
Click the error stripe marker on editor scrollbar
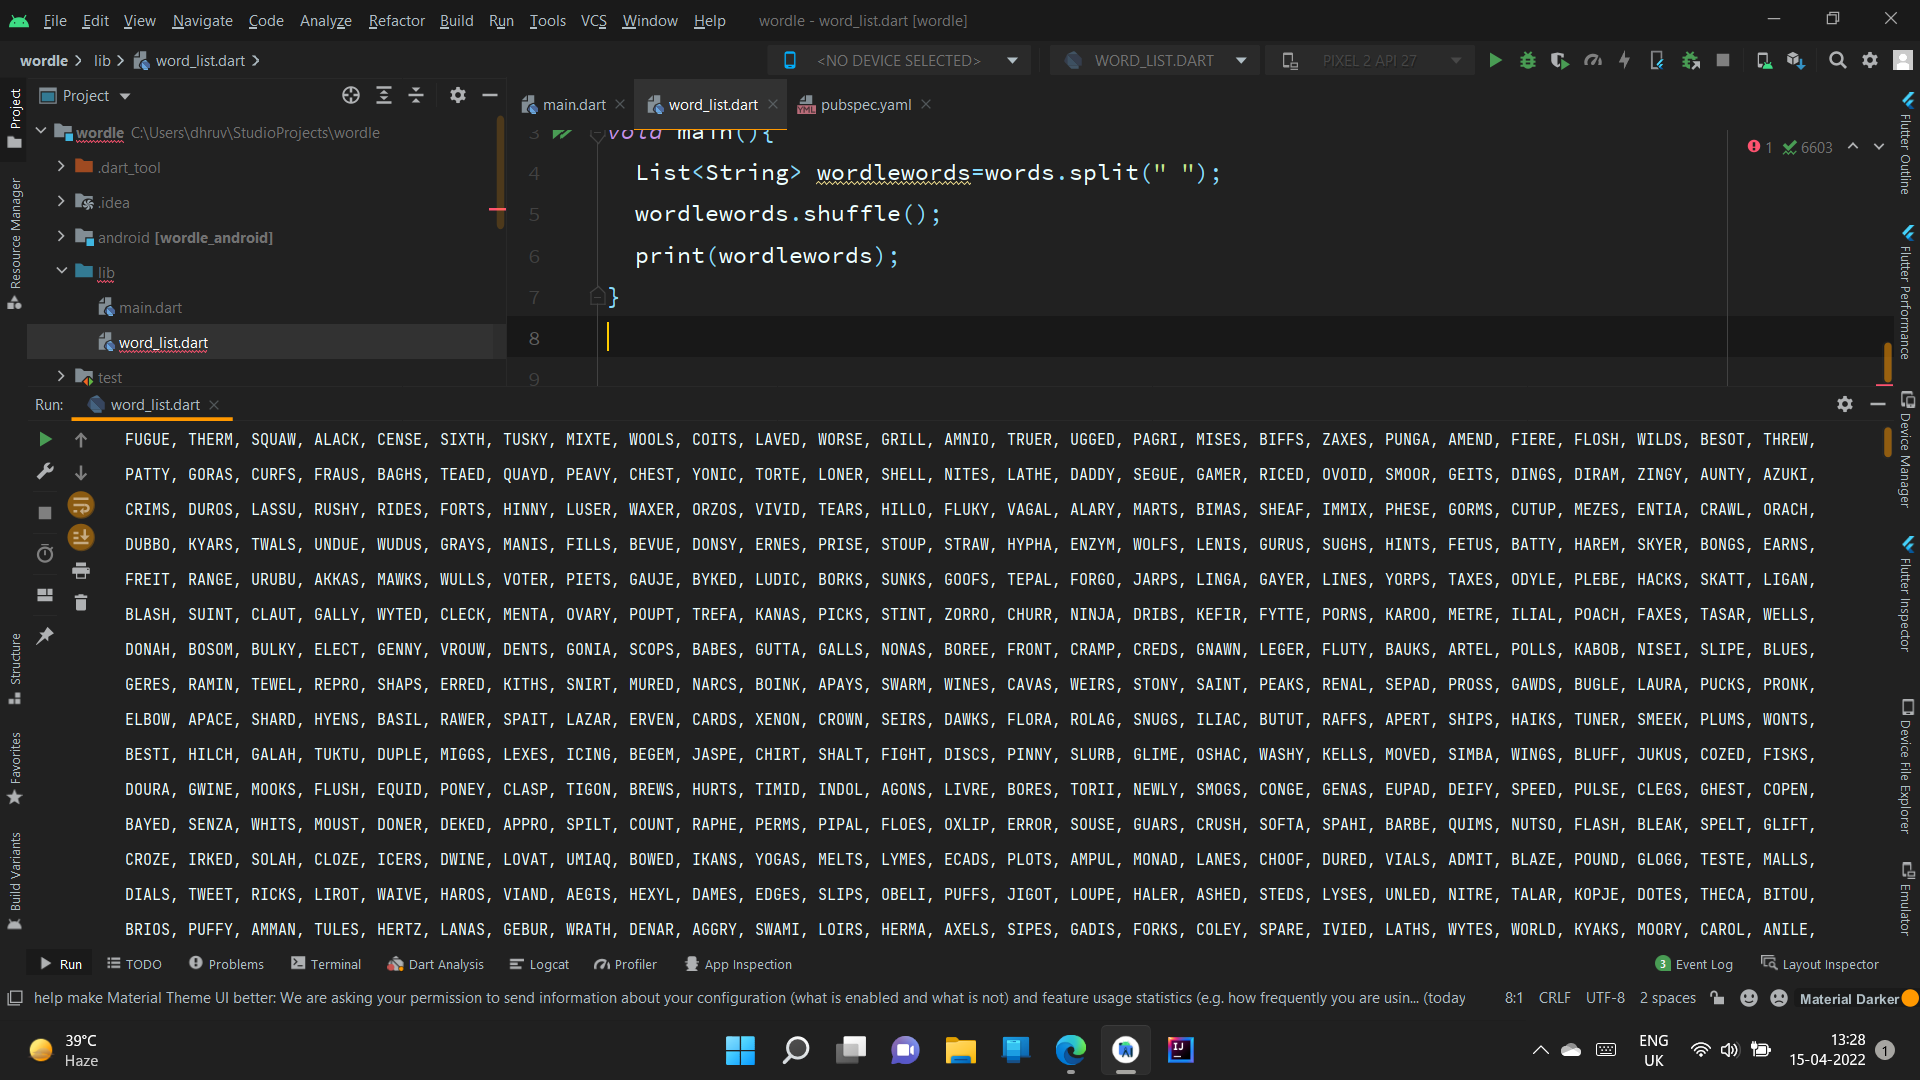pyautogui.click(x=1884, y=383)
